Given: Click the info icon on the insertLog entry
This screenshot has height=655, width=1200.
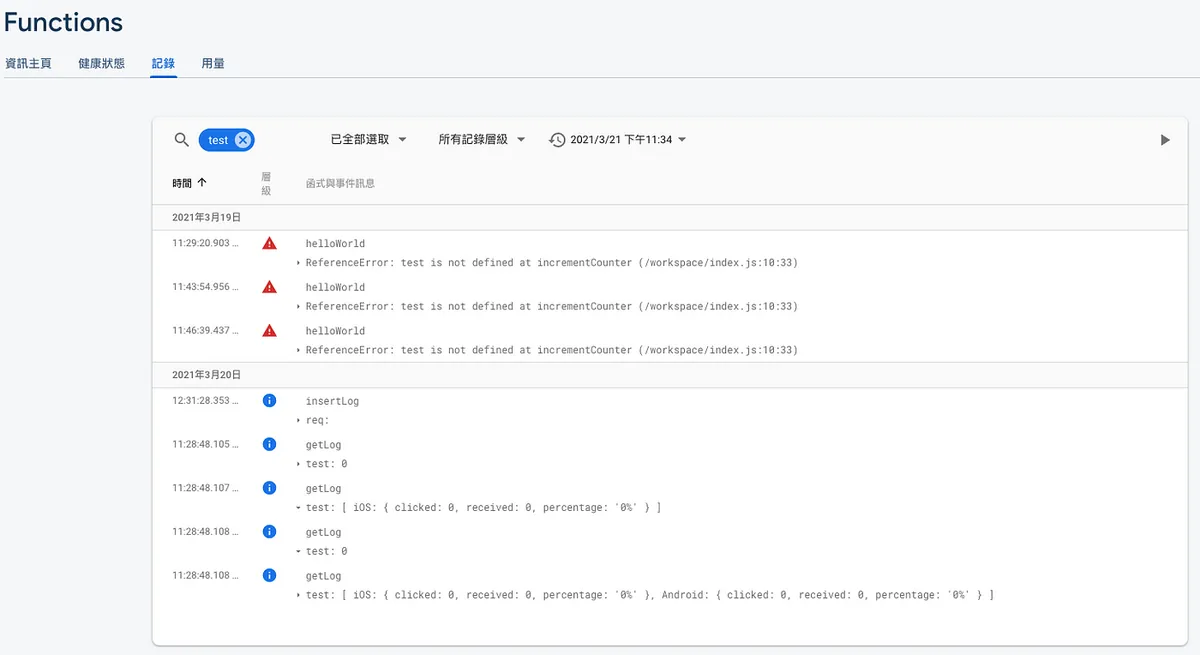Looking at the screenshot, I should coord(269,401).
